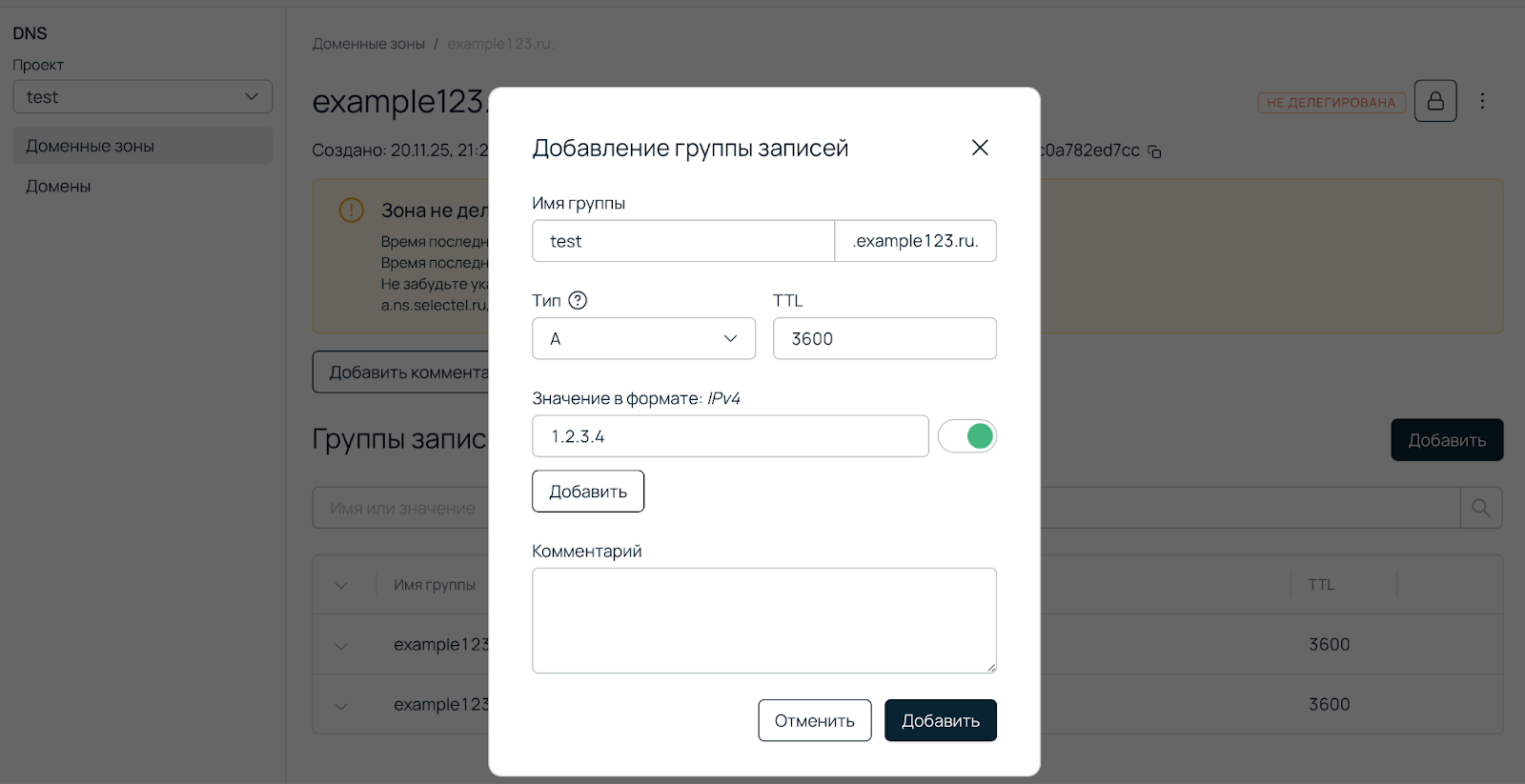1525x784 pixels.
Task: Click the search magnifier icon
Action: tap(1481, 507)
